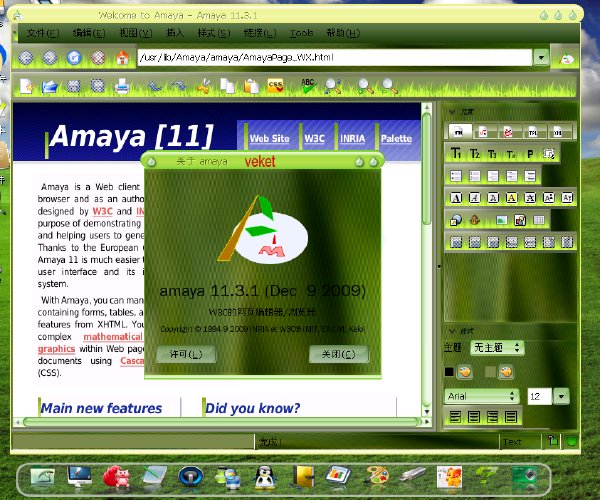
Task: Copy selection with the two-pages icon
Action: coord(228,86)
